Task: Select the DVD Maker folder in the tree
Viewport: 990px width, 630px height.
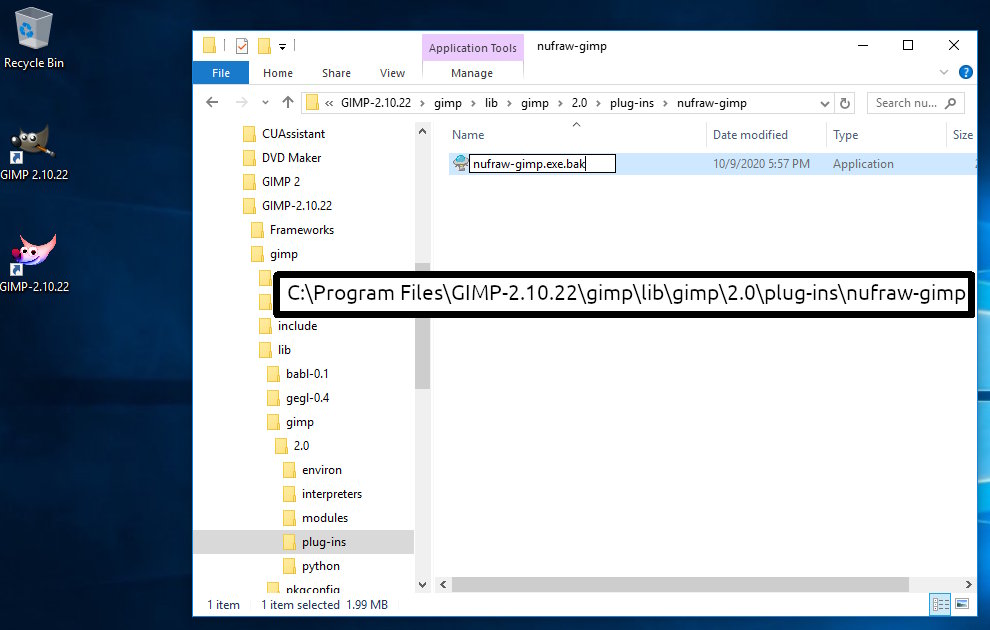Action: point(291,158)
